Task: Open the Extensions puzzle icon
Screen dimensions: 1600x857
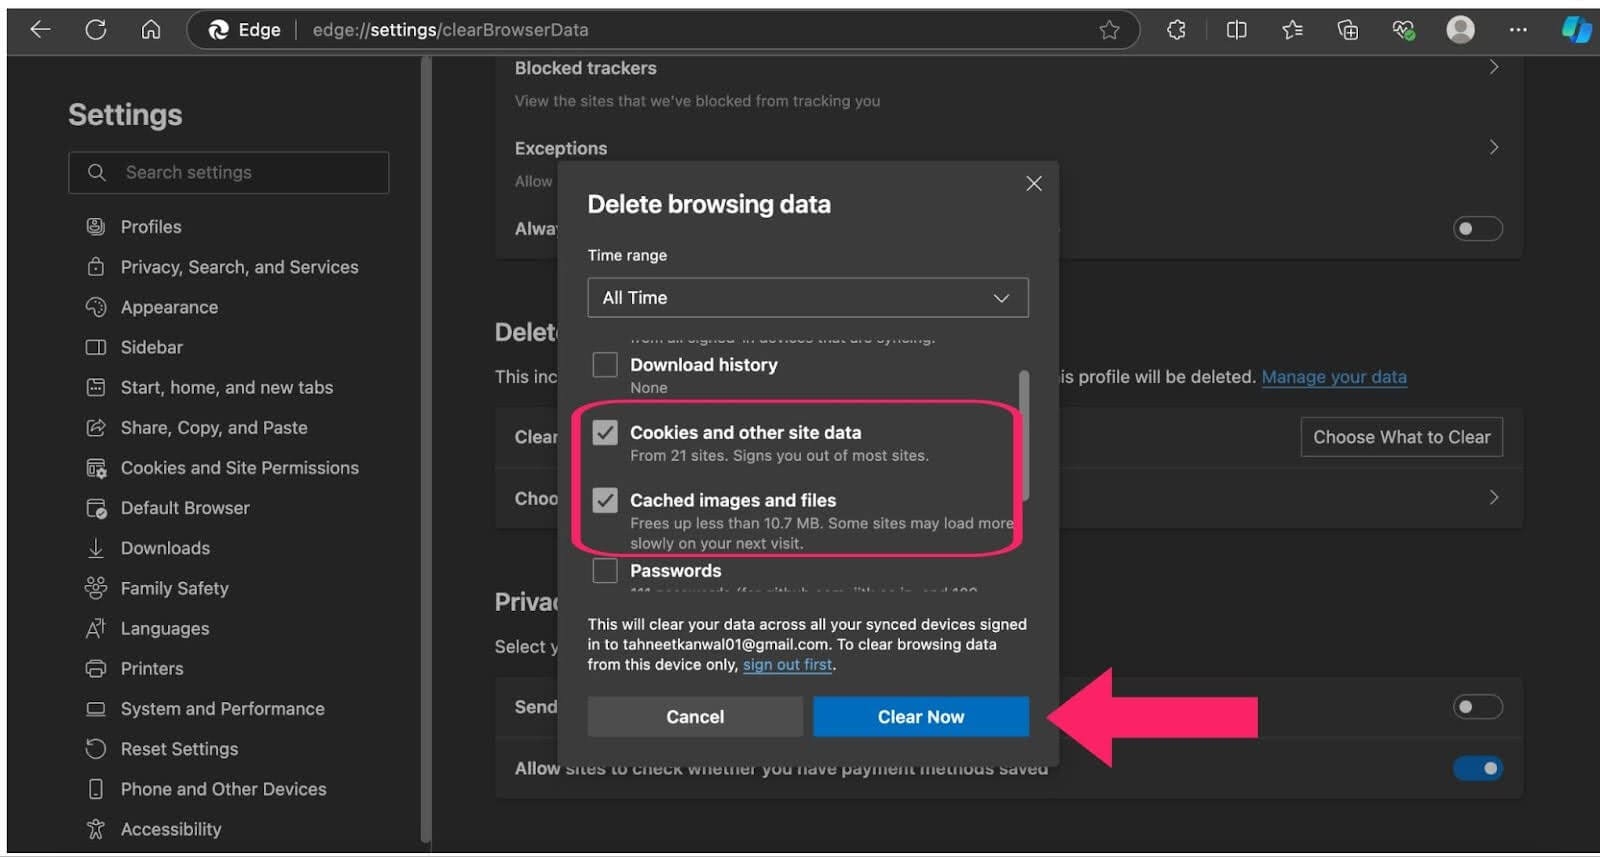Action: 1176,30
